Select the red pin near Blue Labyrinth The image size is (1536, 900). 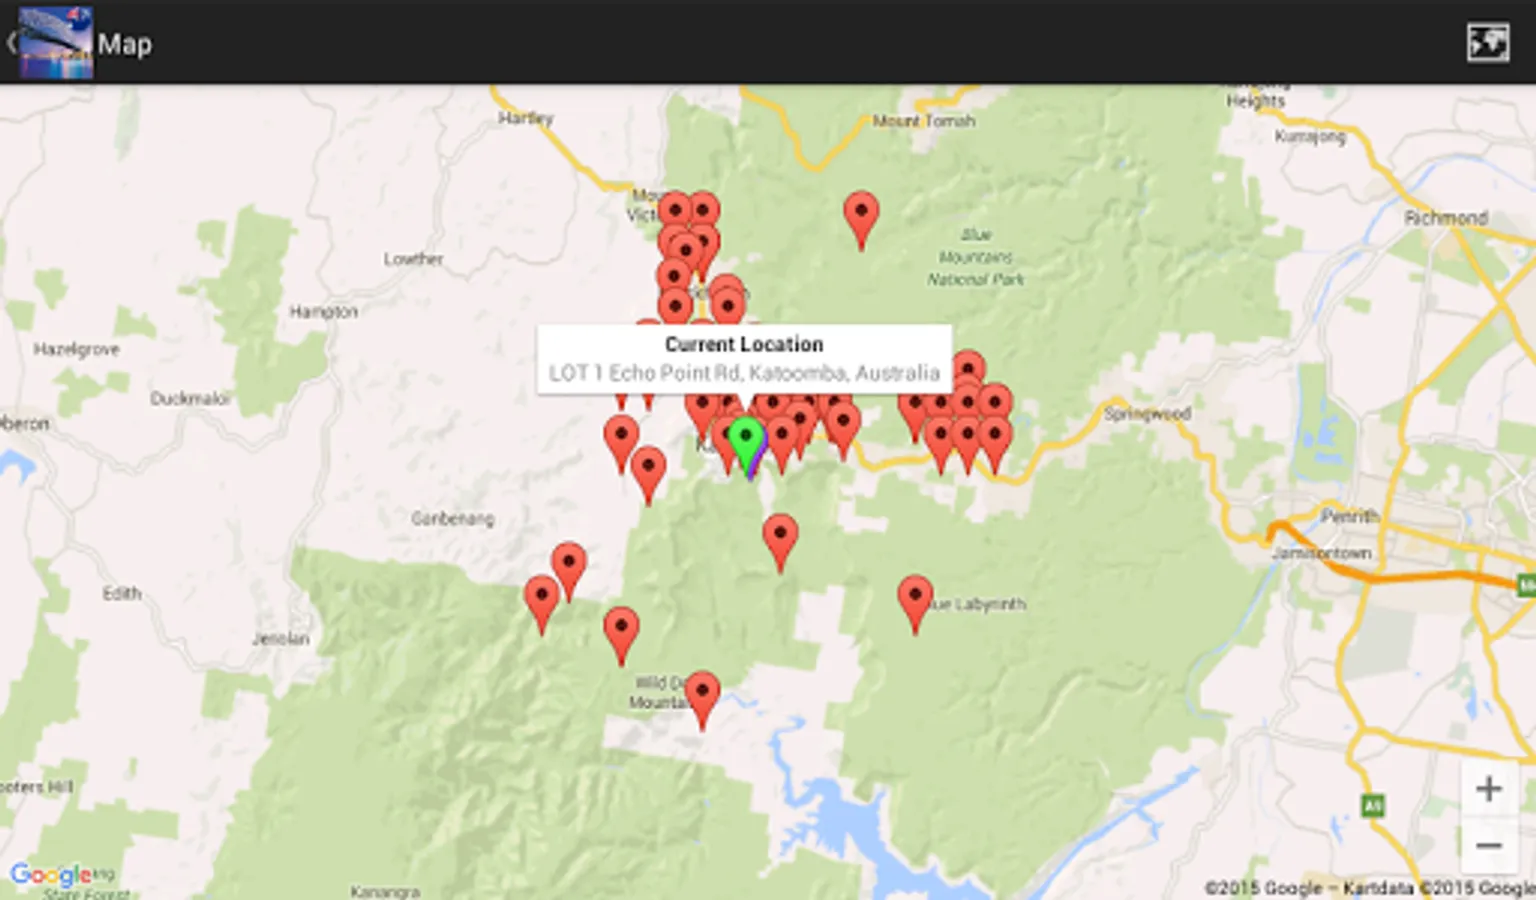tap(915, 597)
